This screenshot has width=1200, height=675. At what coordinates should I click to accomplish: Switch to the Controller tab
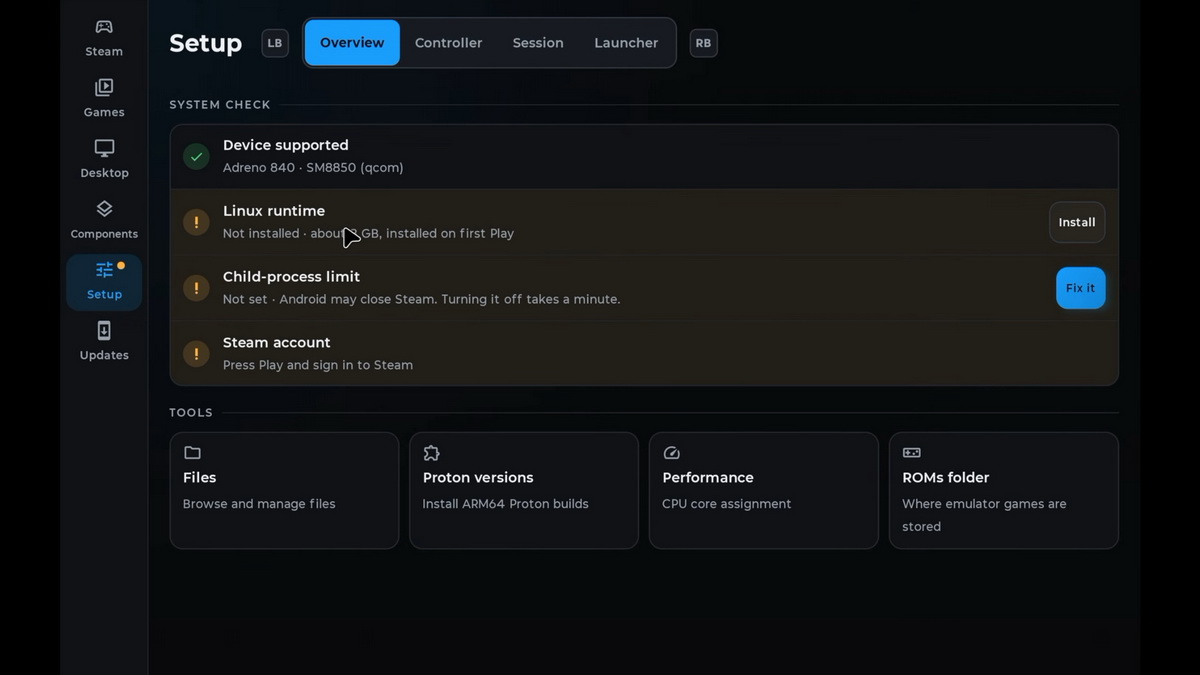(x=448, y=43)
